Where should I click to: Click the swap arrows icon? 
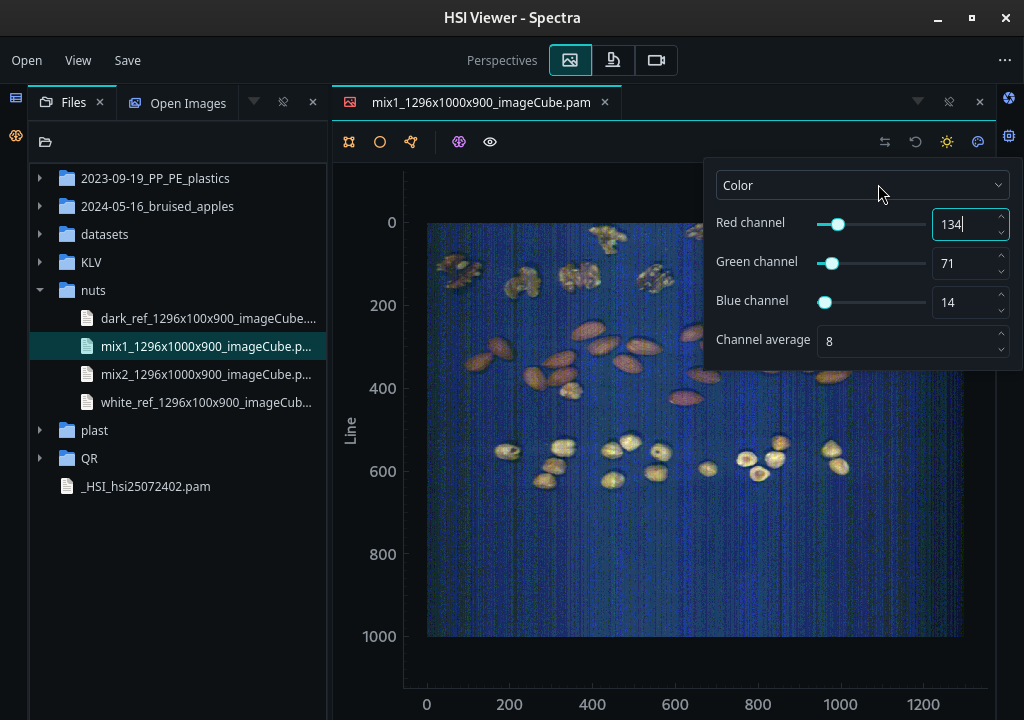(x=885, y=142)
